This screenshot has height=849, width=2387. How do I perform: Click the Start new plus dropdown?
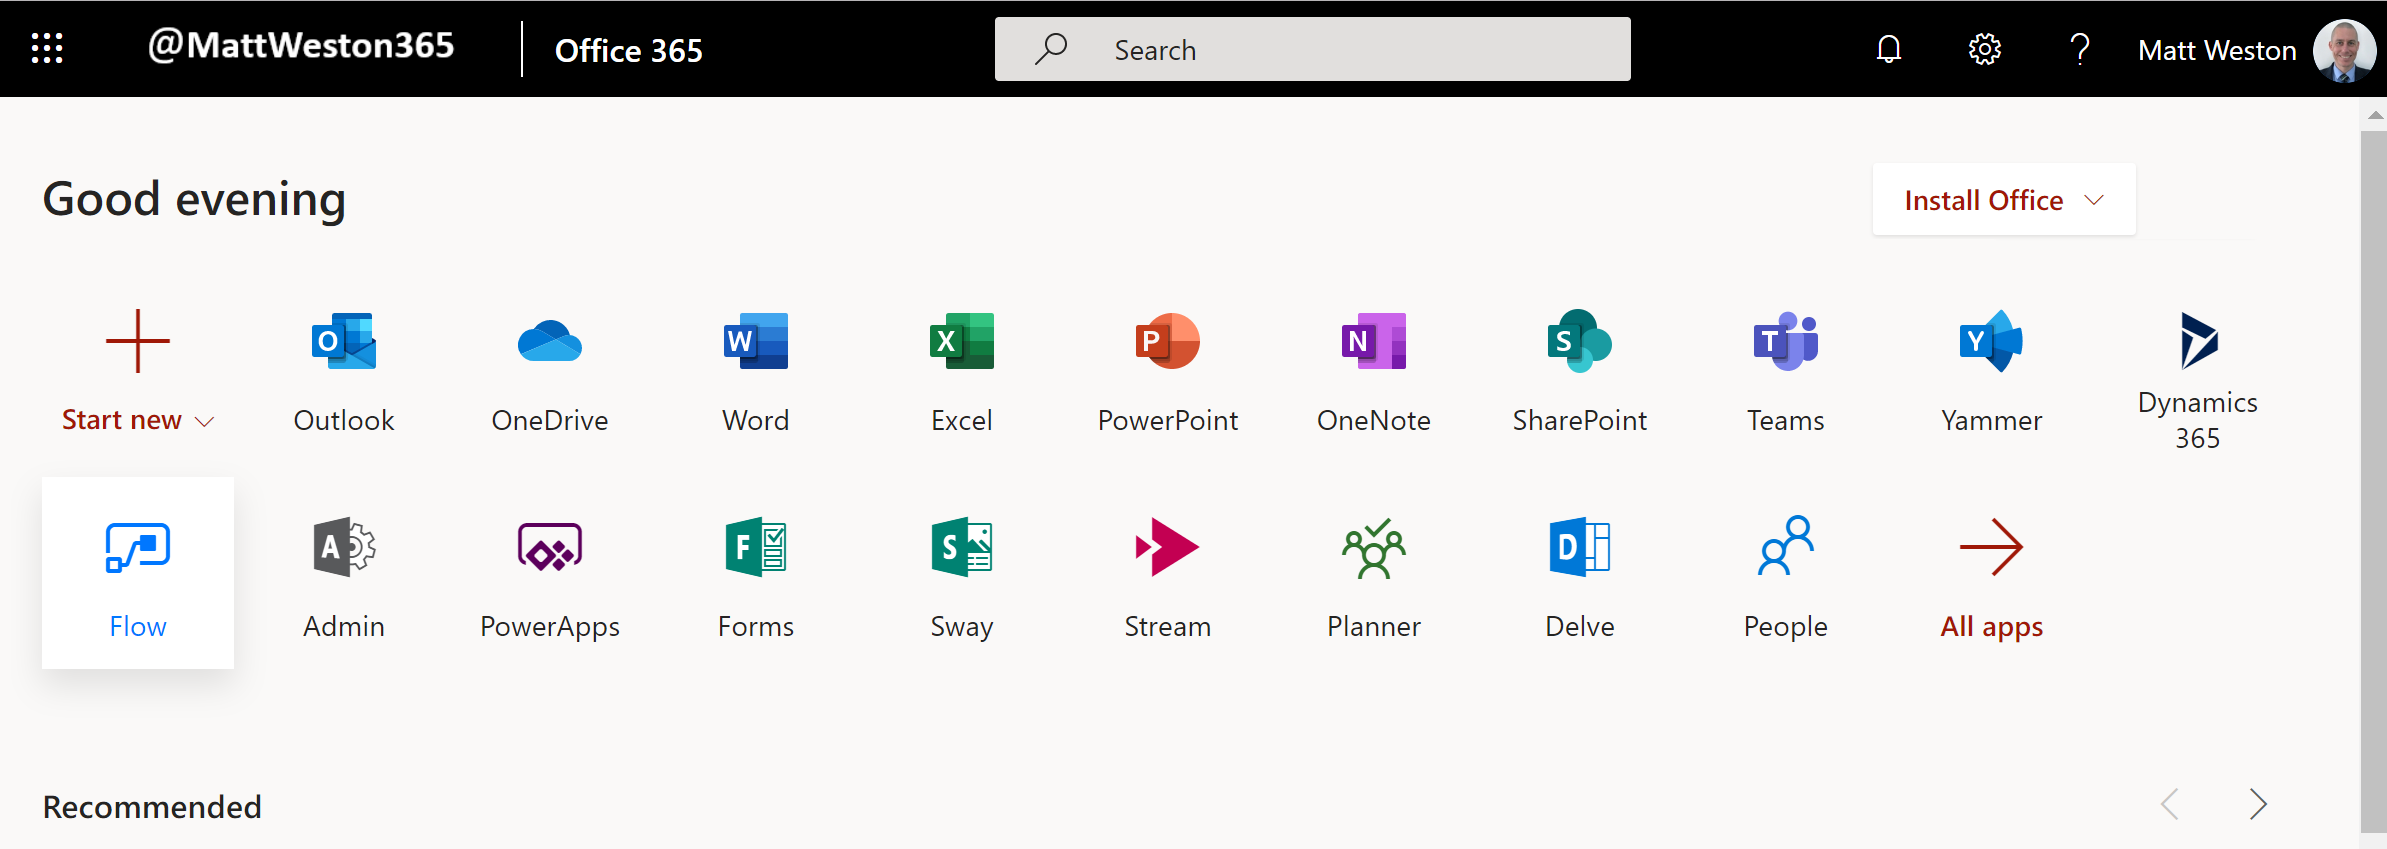click(138, 372)
